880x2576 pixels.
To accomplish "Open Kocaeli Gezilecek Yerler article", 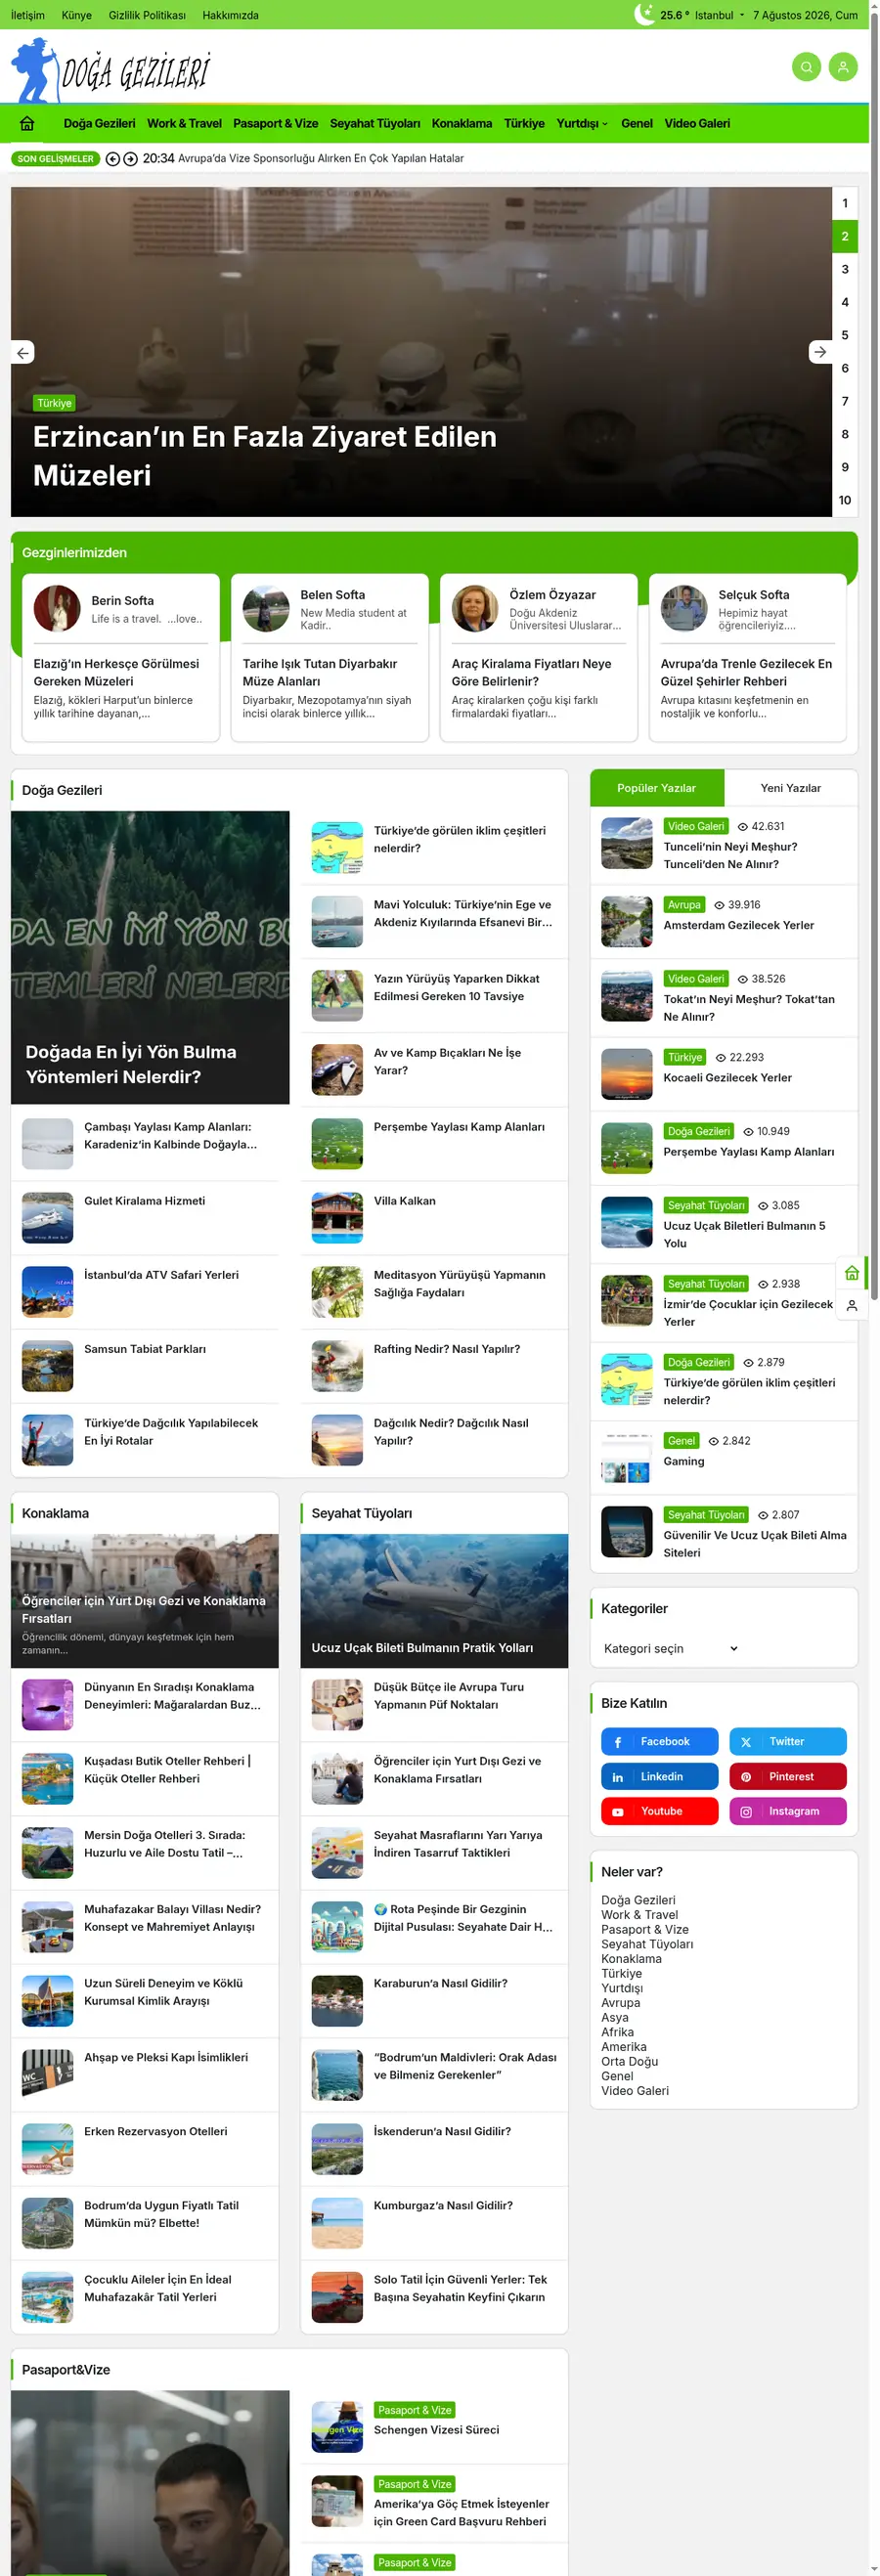I will click(x=728, y=1078).
